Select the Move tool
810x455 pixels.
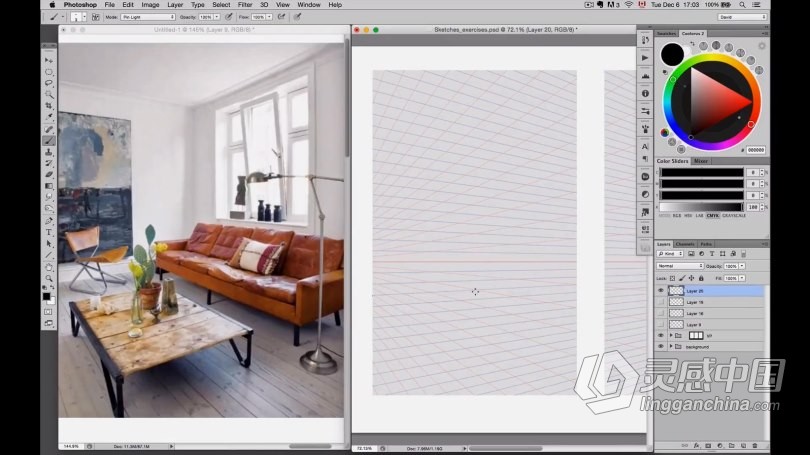(48, 60)
